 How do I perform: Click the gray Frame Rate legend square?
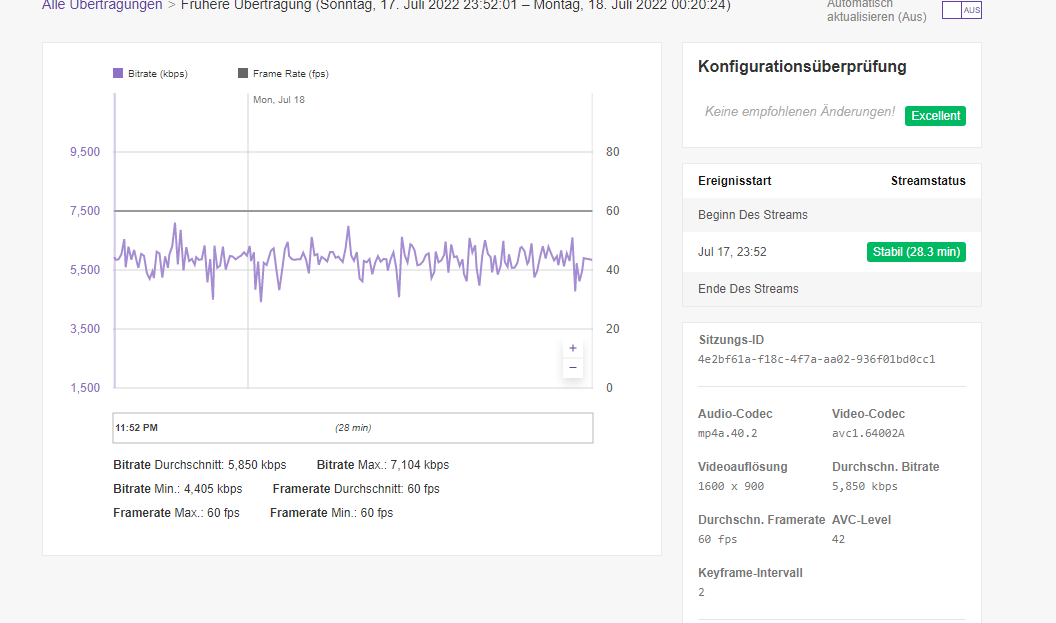pyautogui.click(x=243, y=73)
